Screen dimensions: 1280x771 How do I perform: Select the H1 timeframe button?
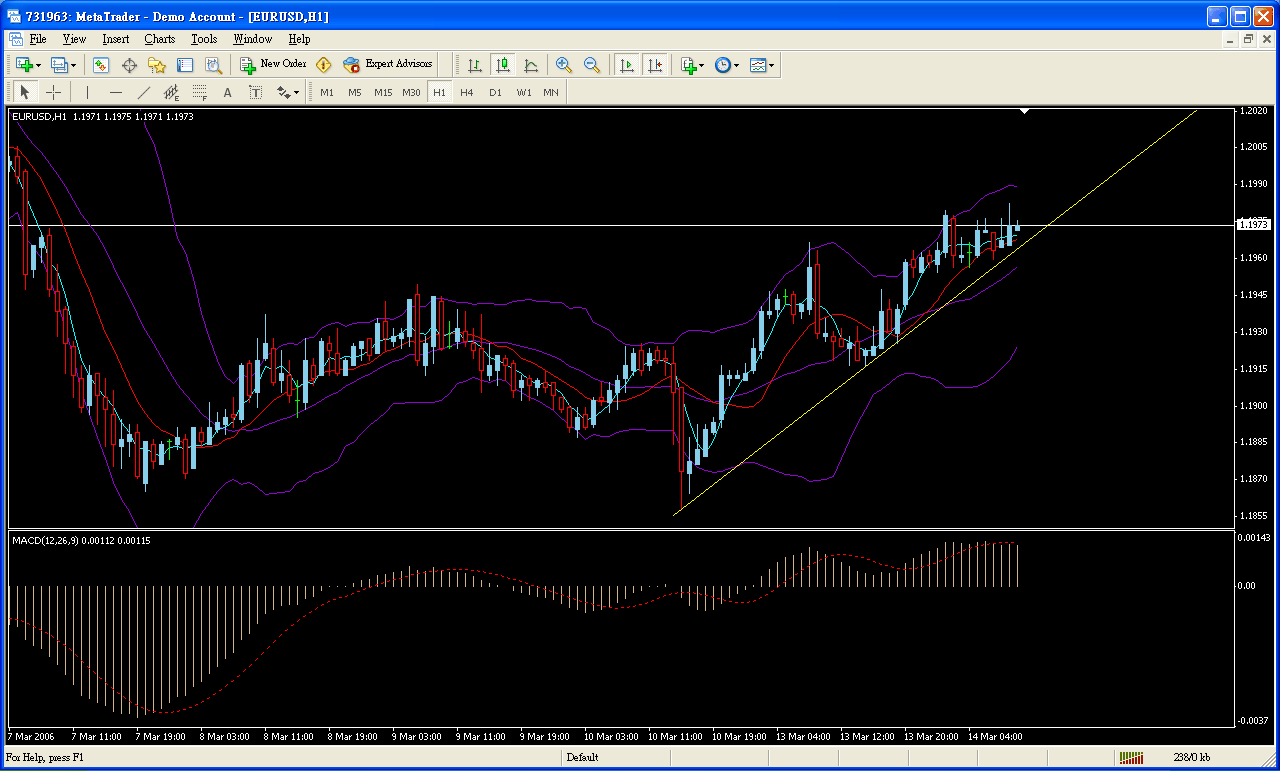pos(439,92)
